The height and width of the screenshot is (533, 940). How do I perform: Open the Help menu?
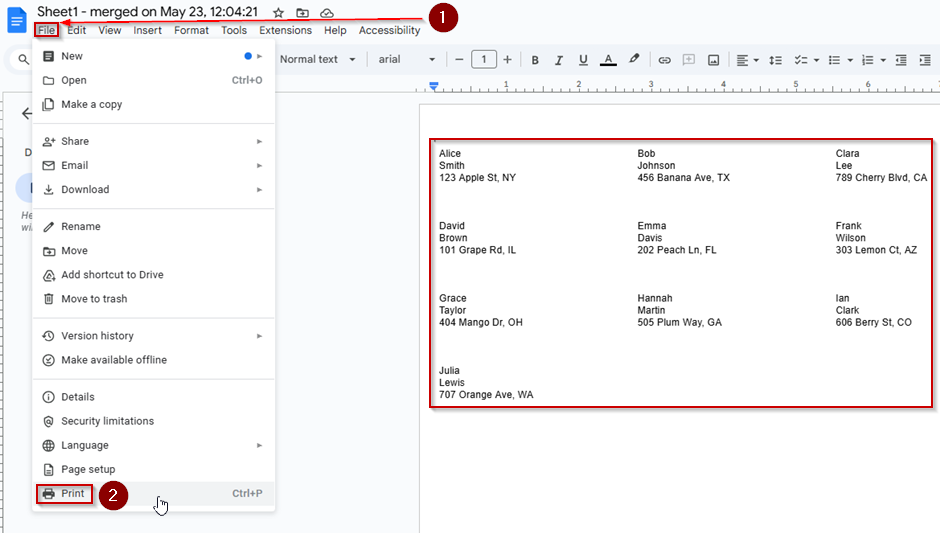[x=335, y=30]
